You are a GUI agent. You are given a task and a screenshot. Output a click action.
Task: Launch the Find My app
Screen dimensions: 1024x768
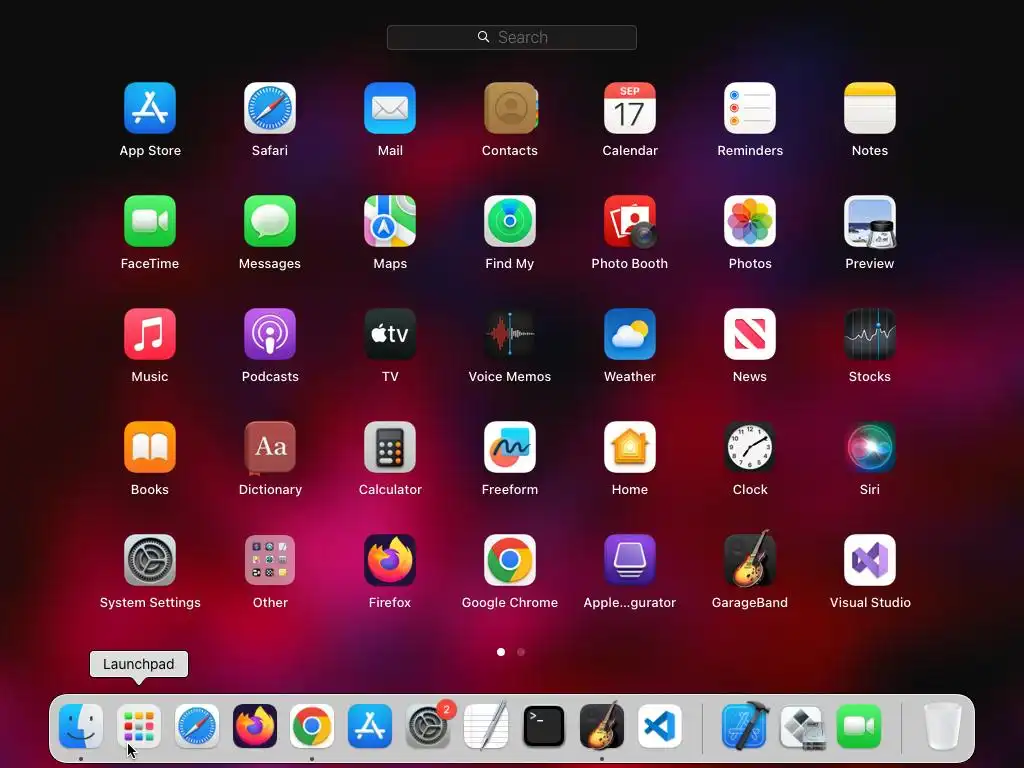tap(510, 221)
